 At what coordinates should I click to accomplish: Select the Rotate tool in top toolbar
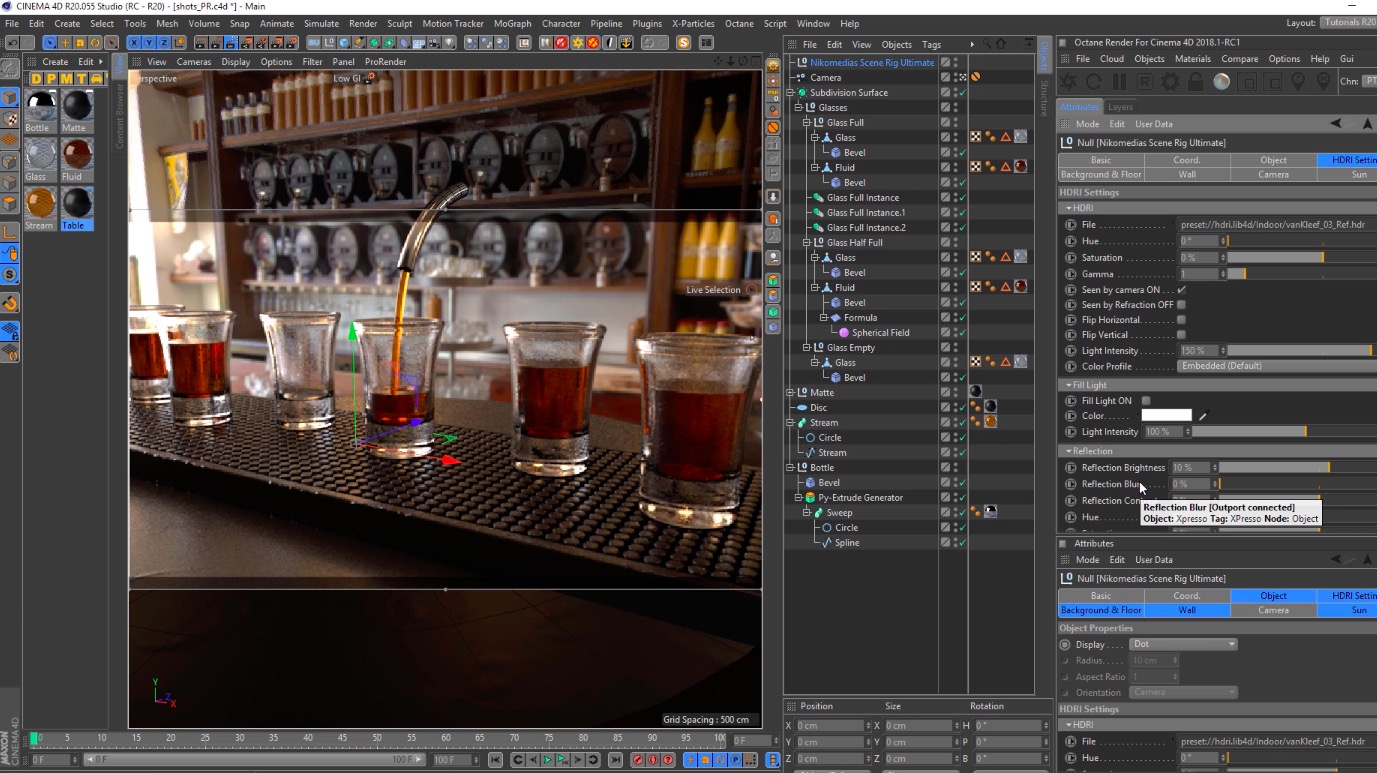(x=95, y=43)
